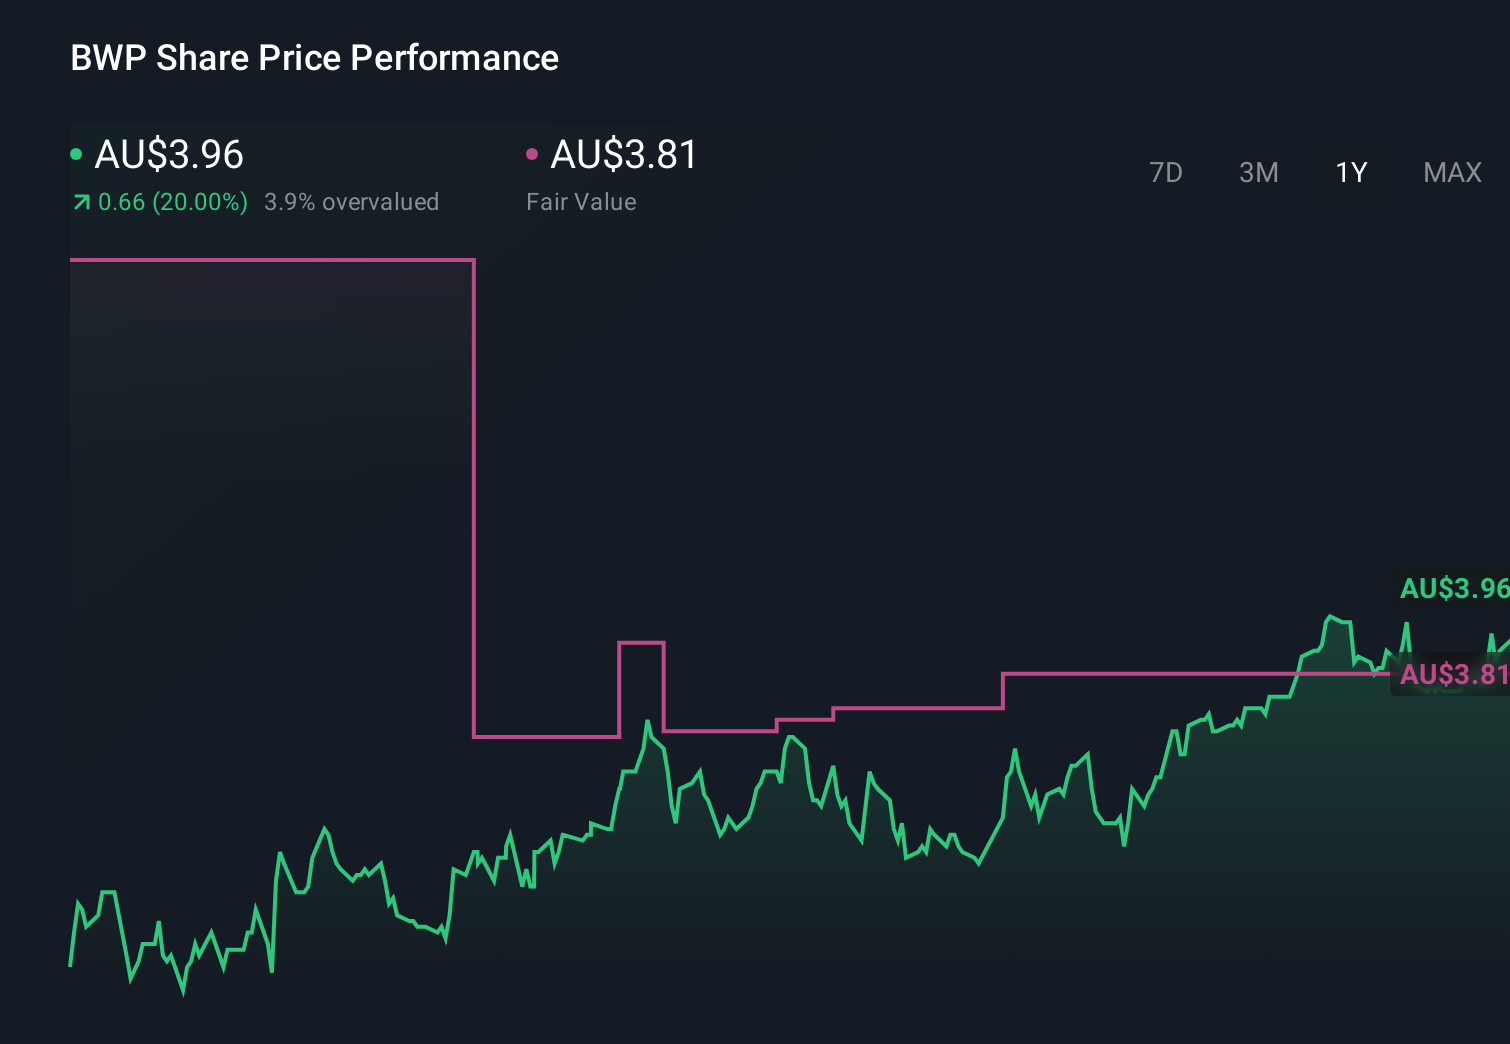Click the highest point of the pink line
The image size is (1510, 1044).
point(270,258)
